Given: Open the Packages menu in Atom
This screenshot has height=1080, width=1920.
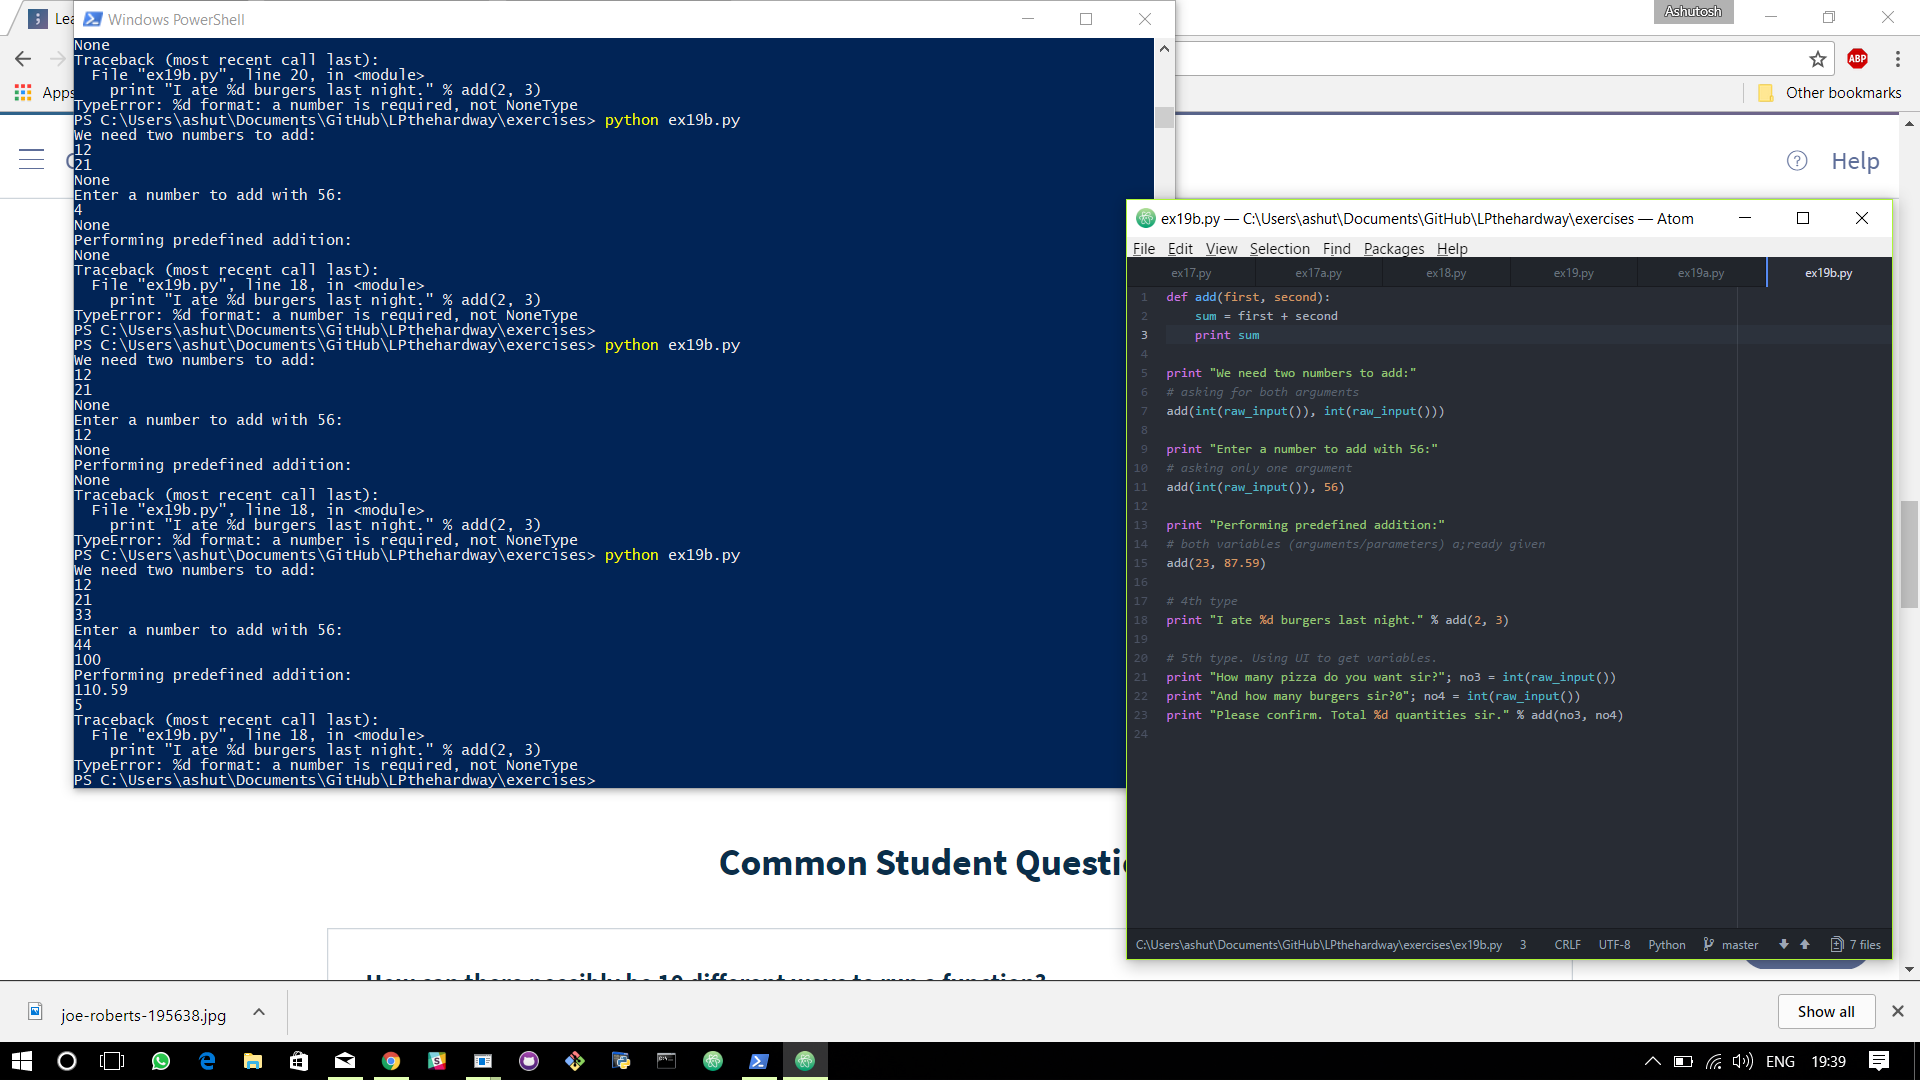Looking at the screenshot, I should click(1393, 249).
